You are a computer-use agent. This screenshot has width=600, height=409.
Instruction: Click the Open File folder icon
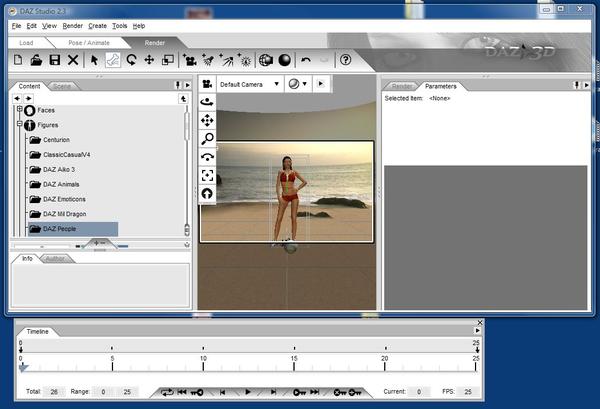[x=36, y=60]
